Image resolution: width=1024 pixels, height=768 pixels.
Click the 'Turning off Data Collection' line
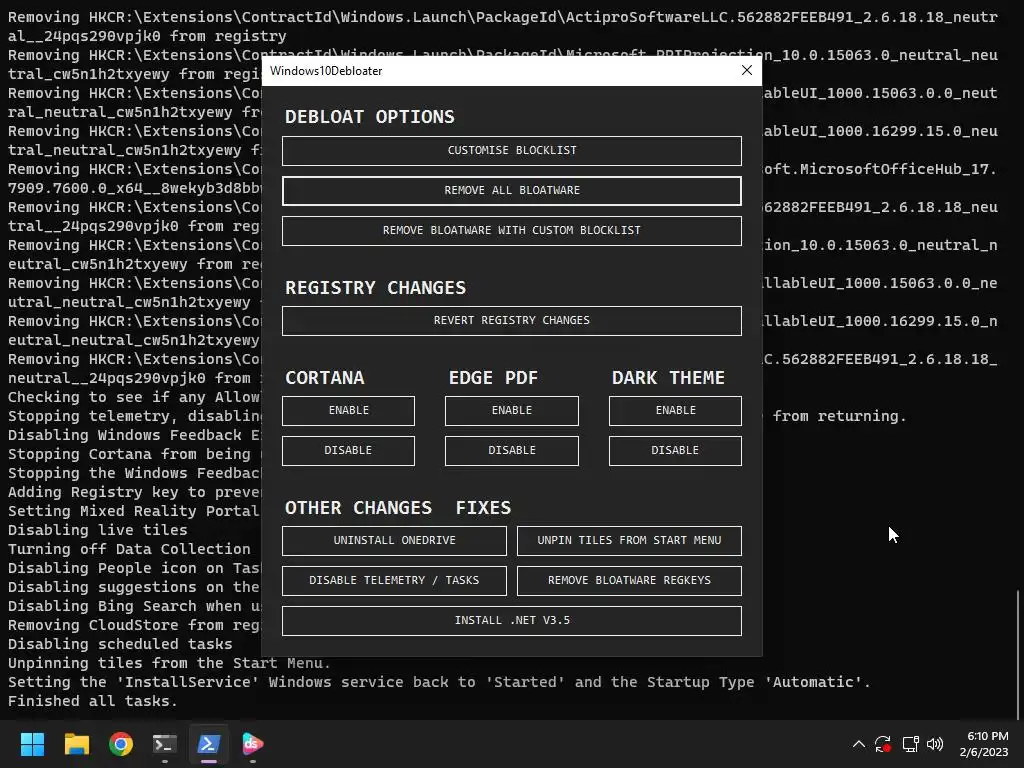[x=129, y=549]
